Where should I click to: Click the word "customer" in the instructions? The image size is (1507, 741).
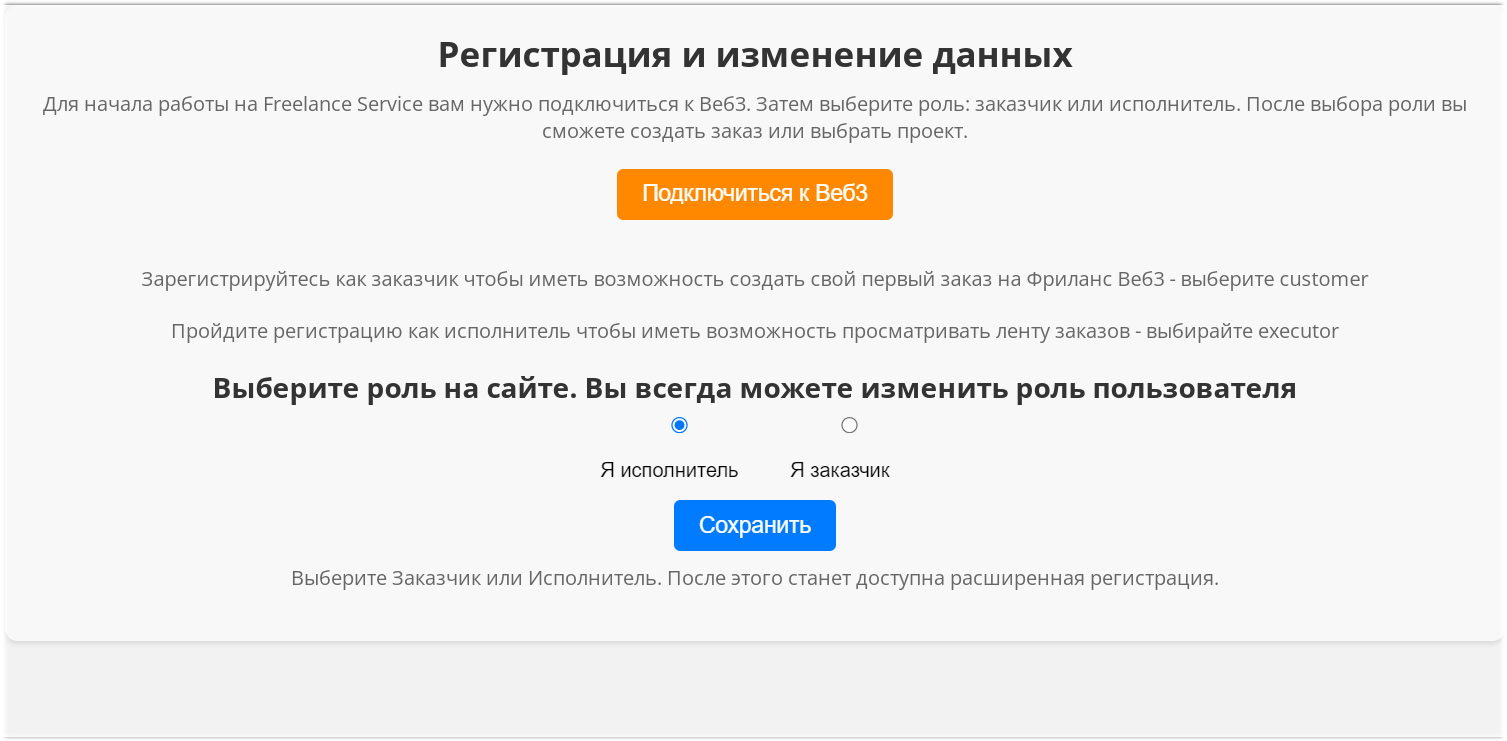[x=1326, y=279]
